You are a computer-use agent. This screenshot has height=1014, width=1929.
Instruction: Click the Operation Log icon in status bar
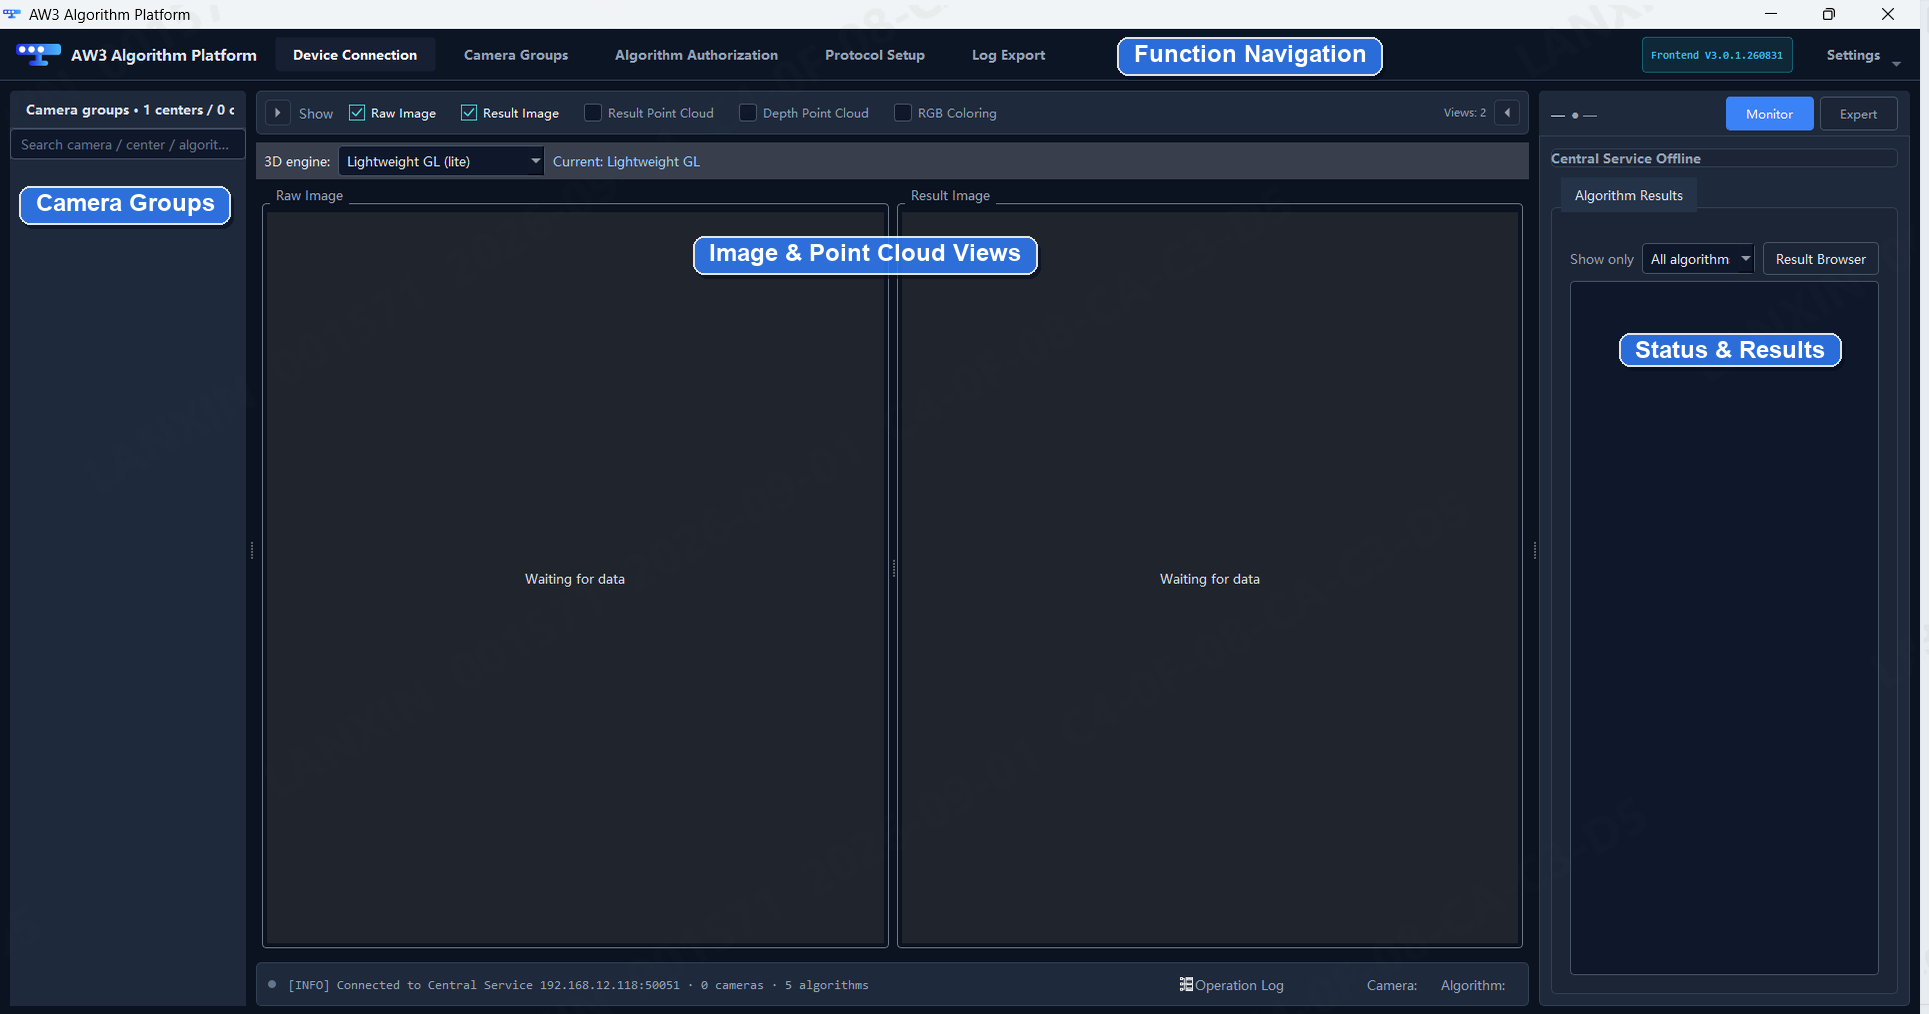point(1186,984)
